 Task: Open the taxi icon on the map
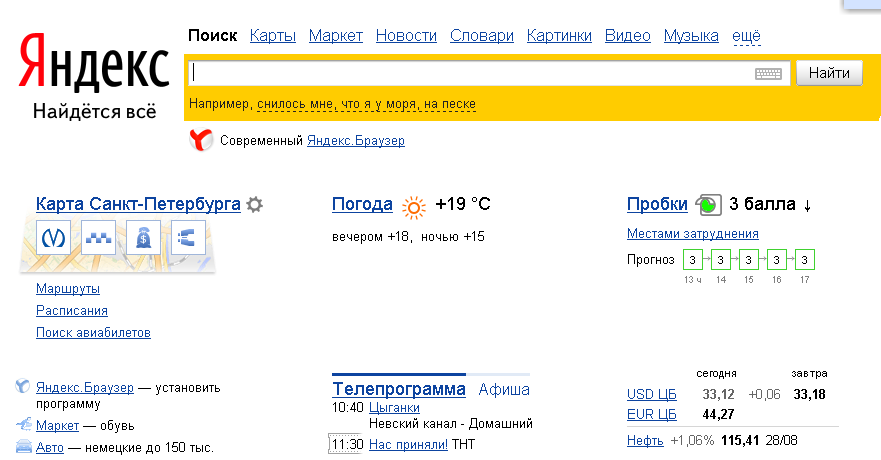(x=98, y=238)
